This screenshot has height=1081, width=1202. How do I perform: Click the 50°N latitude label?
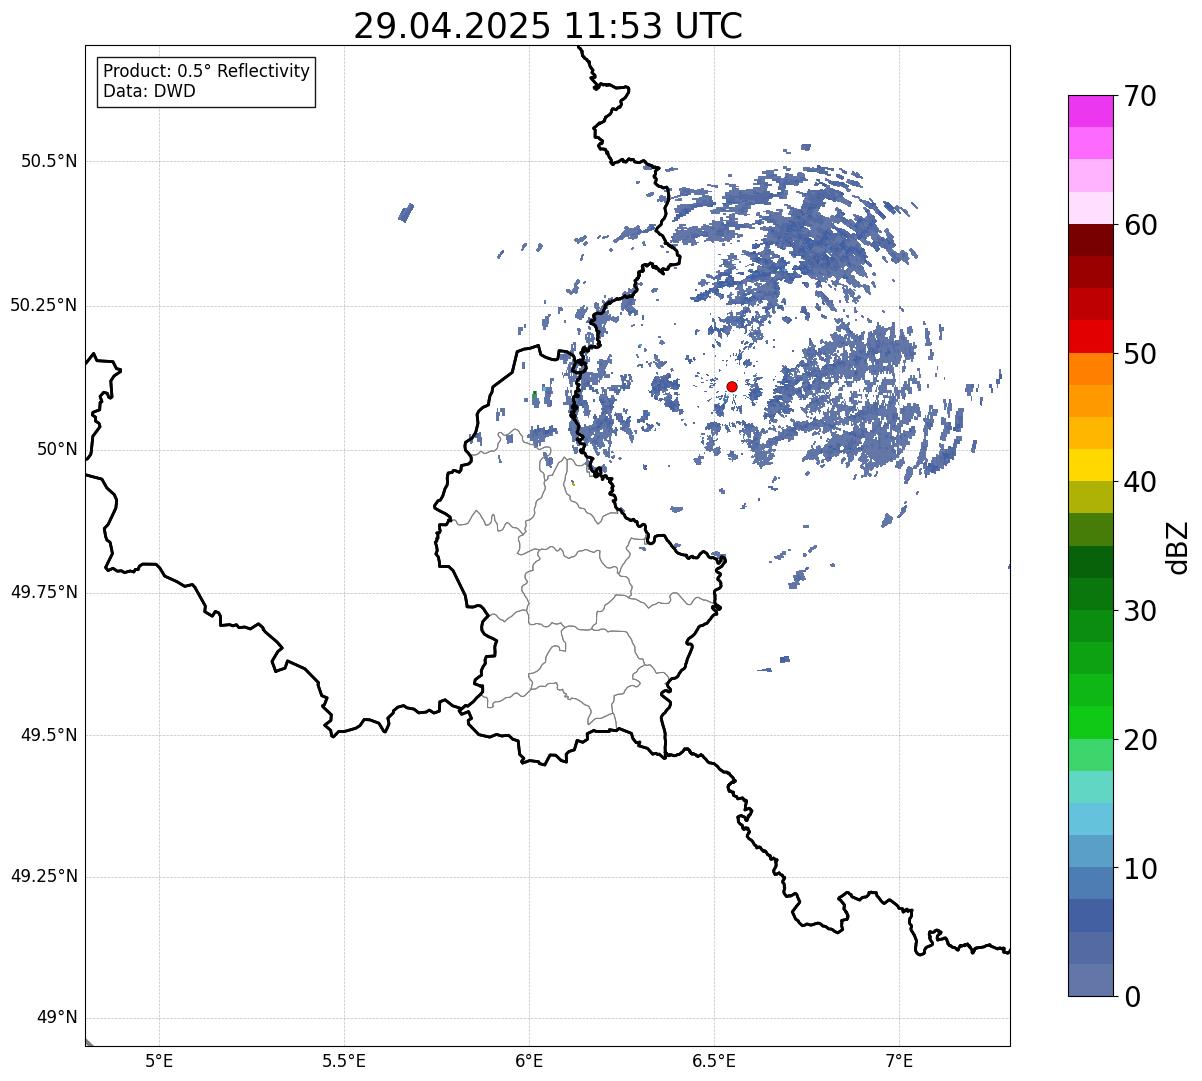click(57, 449)
